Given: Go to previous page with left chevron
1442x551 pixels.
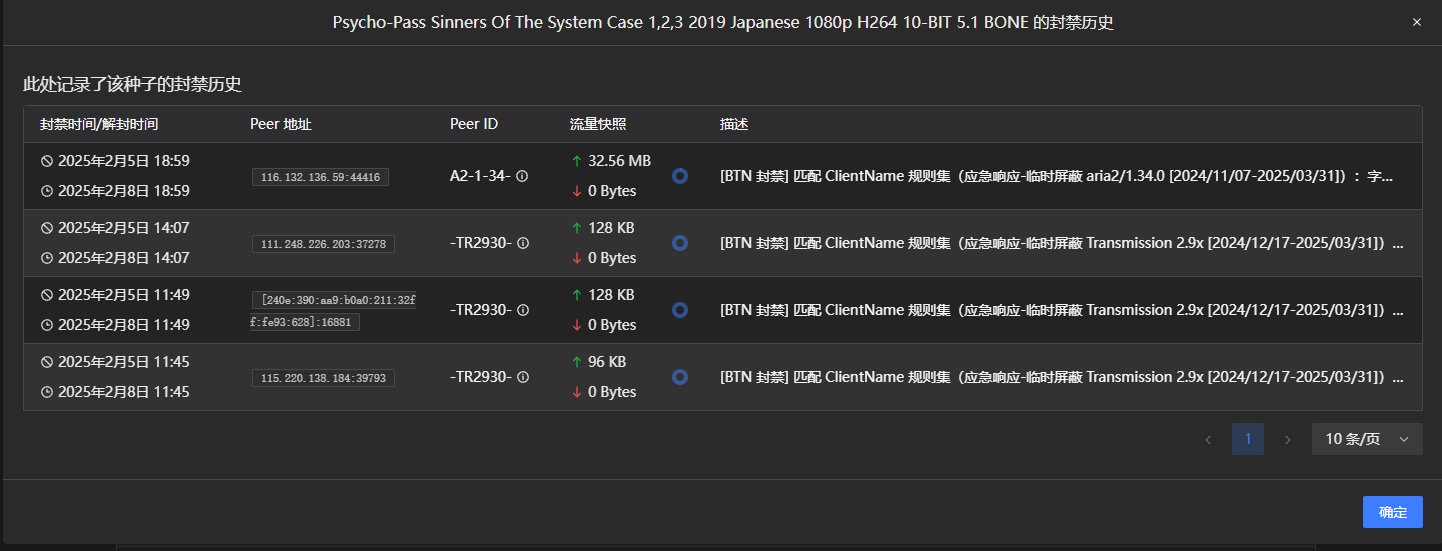Looking at the screenshot, I should point(1208,439).
